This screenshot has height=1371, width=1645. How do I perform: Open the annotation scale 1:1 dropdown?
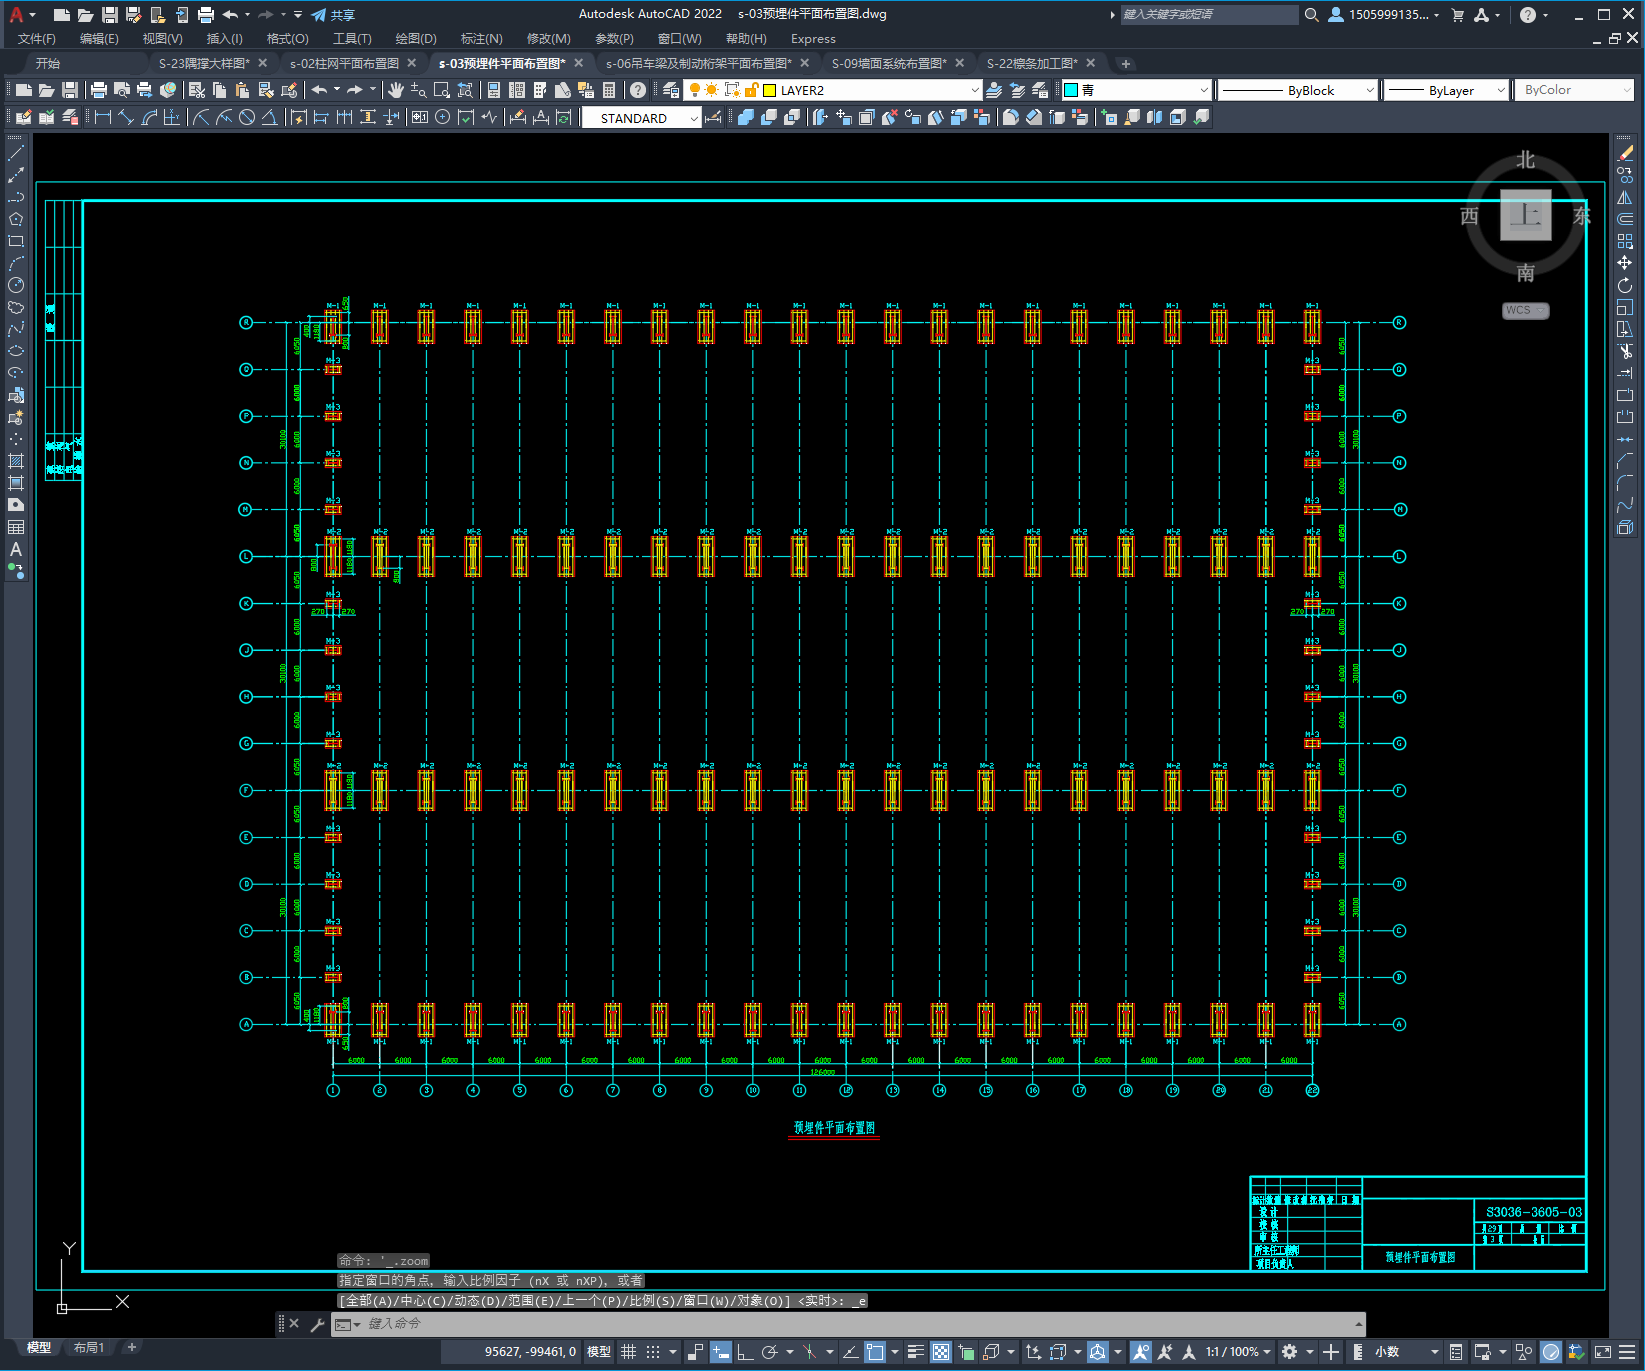[1238, 1352]
